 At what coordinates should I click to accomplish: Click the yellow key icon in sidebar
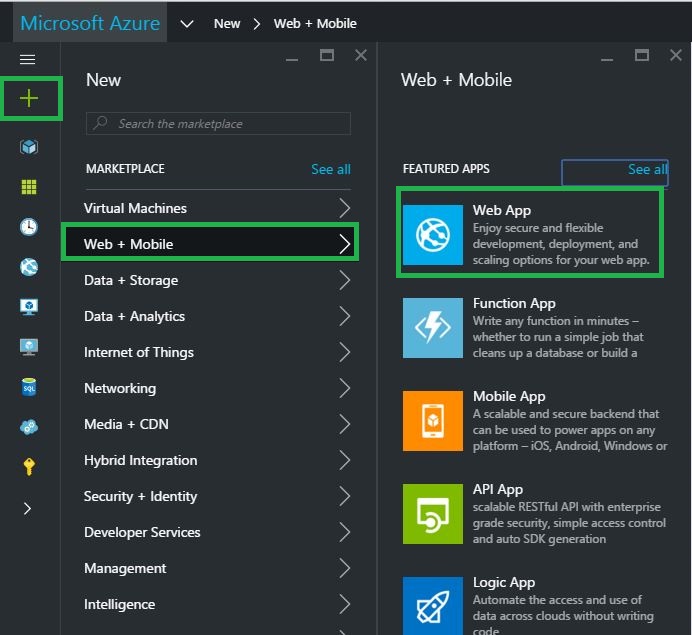(x=29, y=467)
